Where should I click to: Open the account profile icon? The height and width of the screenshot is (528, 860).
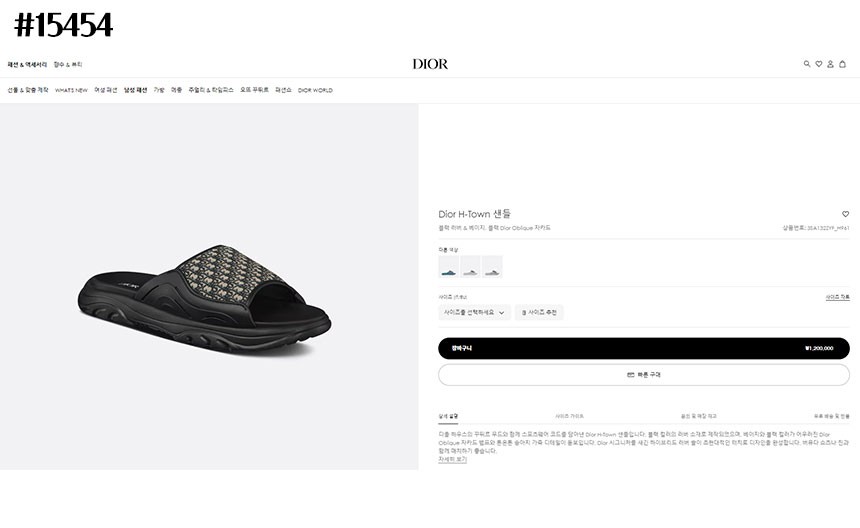(830, 64)
